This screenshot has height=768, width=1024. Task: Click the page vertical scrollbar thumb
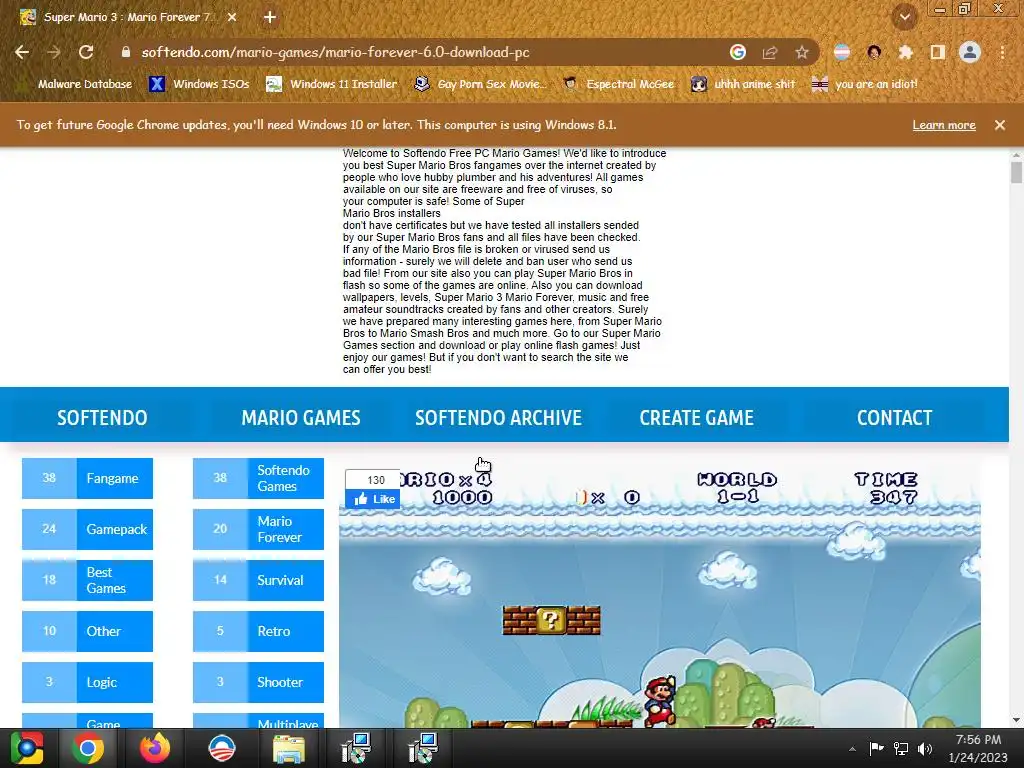coord(1016,172)
